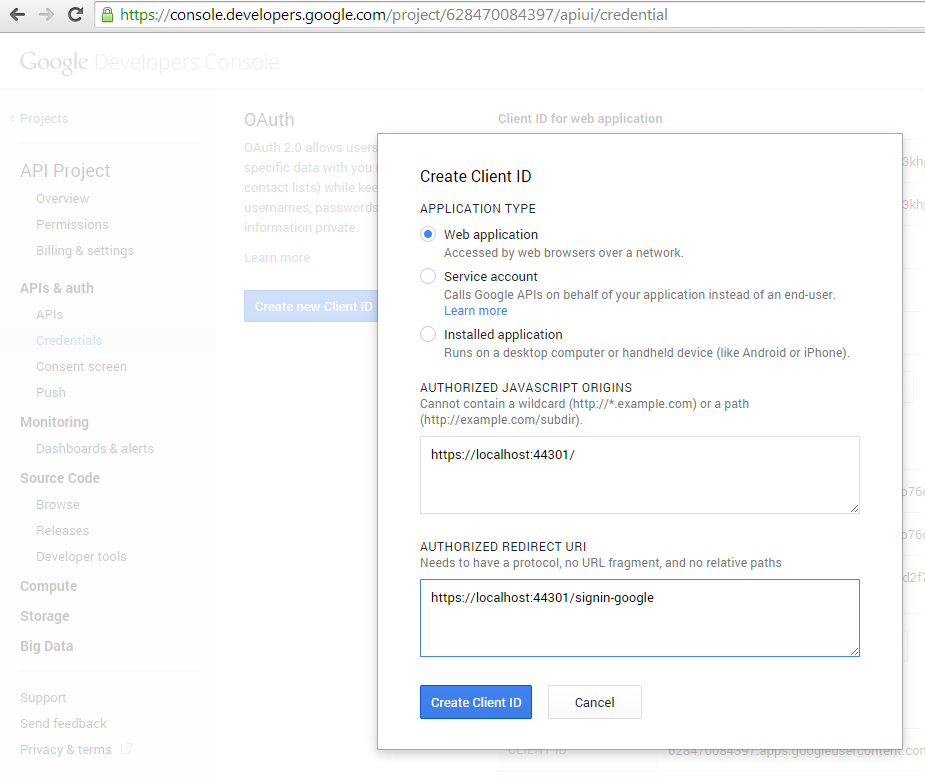The height and width of the screenshot is (778, 925).
Task: Open Billing & settings in the sidebar
Action: [85, 251]
